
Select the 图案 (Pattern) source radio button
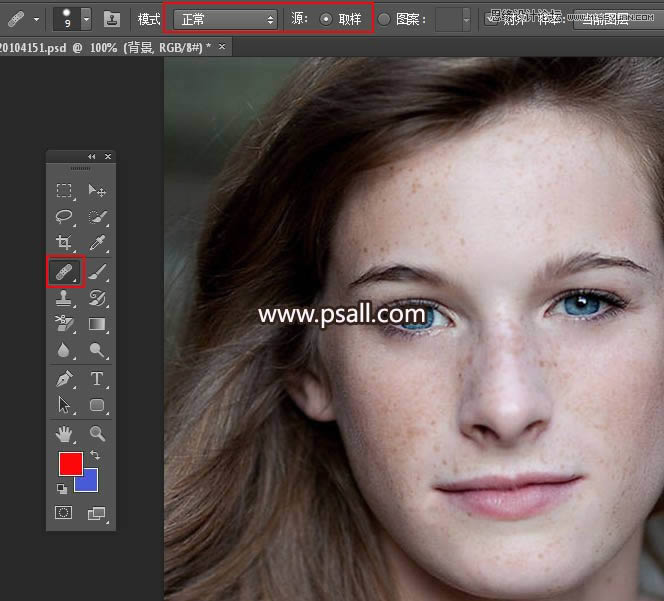pos(384,19)
